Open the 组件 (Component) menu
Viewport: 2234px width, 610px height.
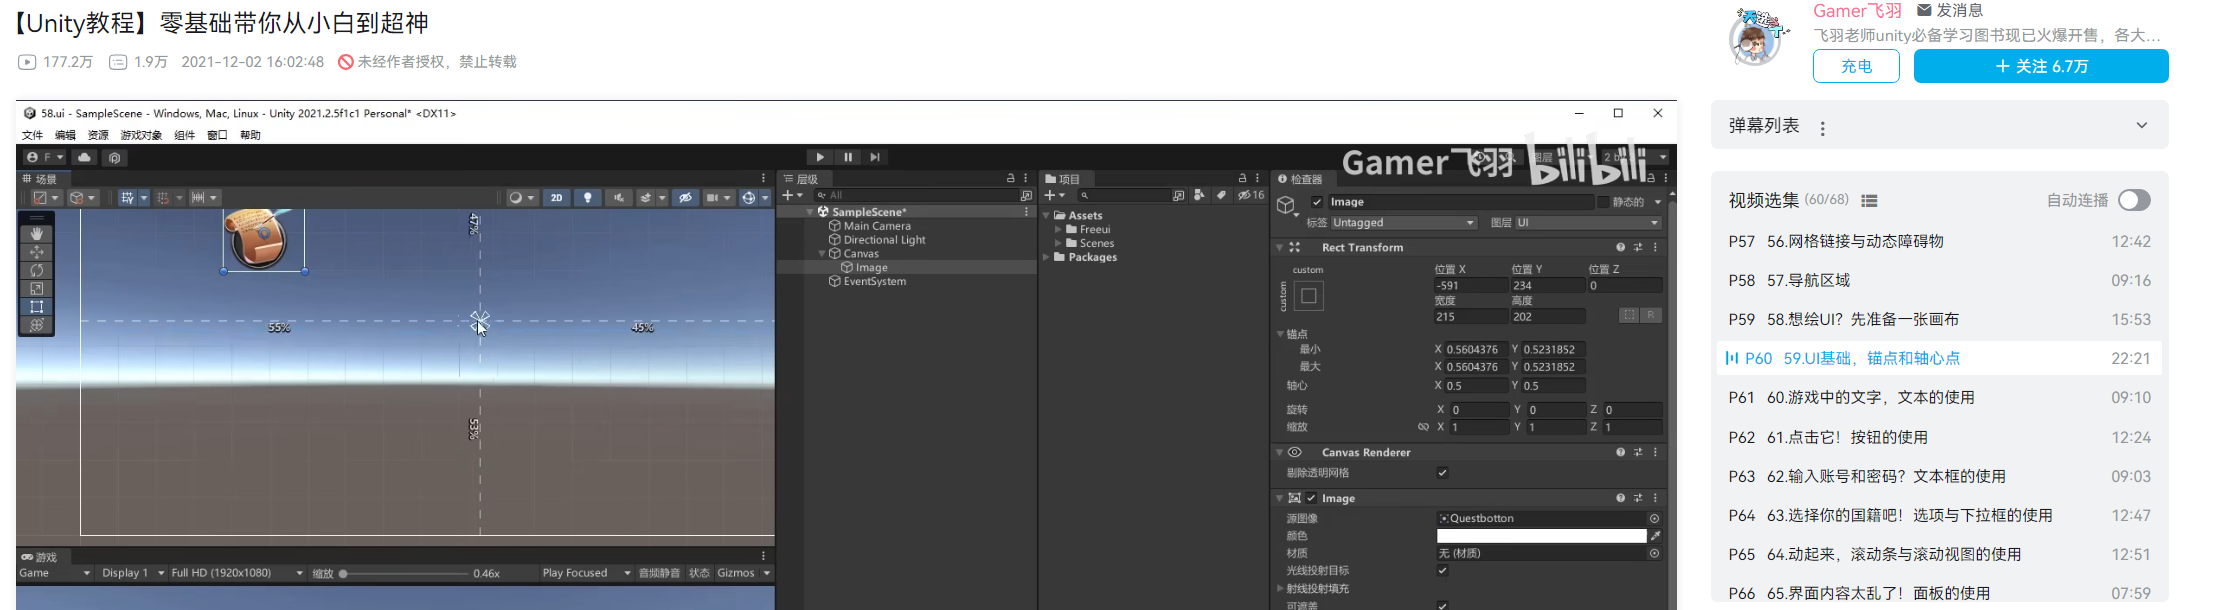[x=184, y=135]
